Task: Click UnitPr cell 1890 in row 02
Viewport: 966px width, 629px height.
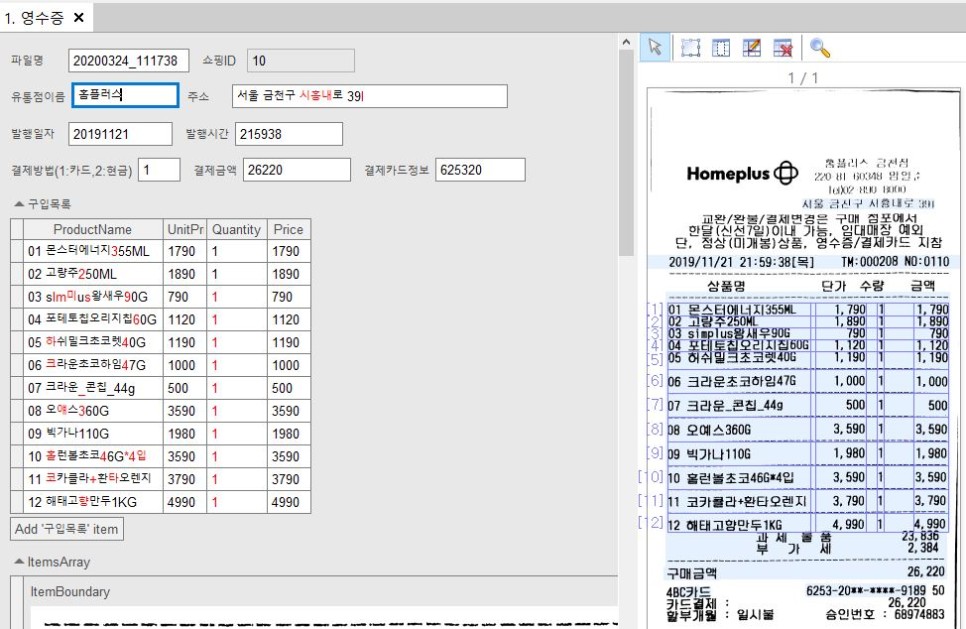Action: point(185,274)
